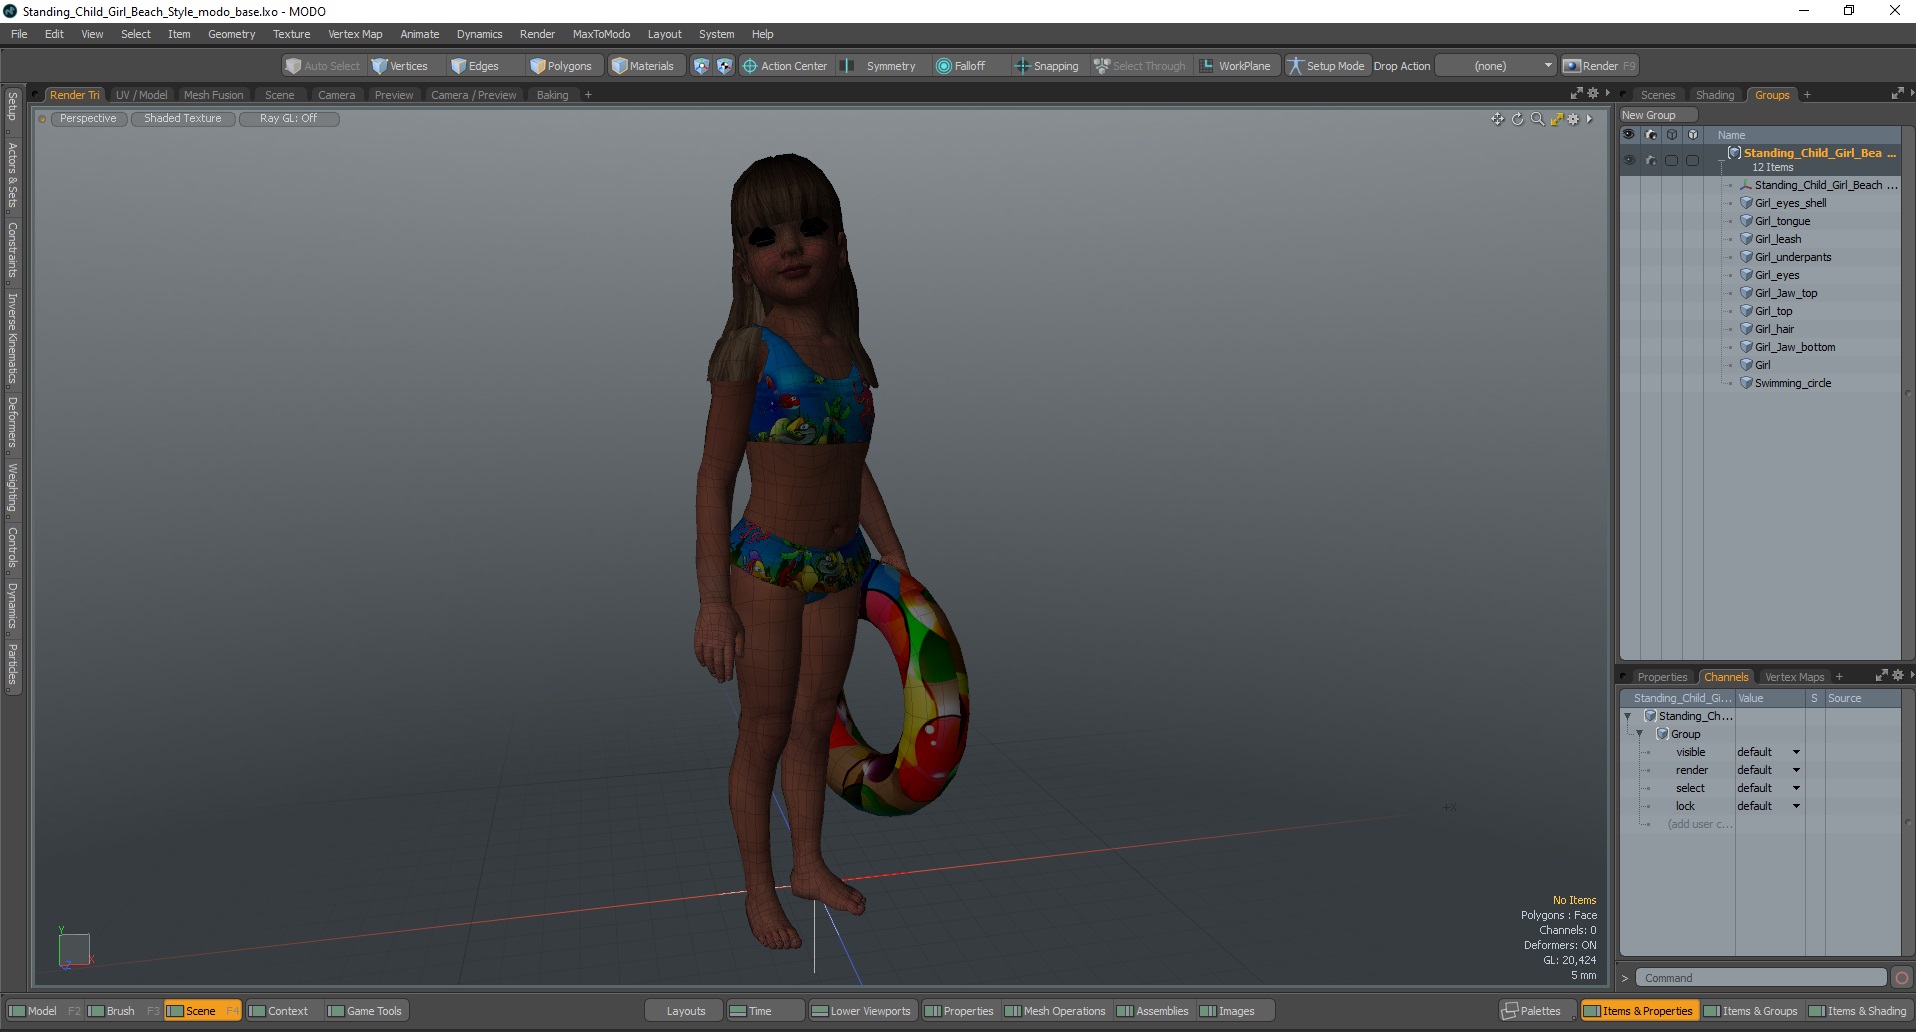1916x1032 pixels.
Task: Click the Girl_underpants mesh icon
Action: click(1746, 257)
